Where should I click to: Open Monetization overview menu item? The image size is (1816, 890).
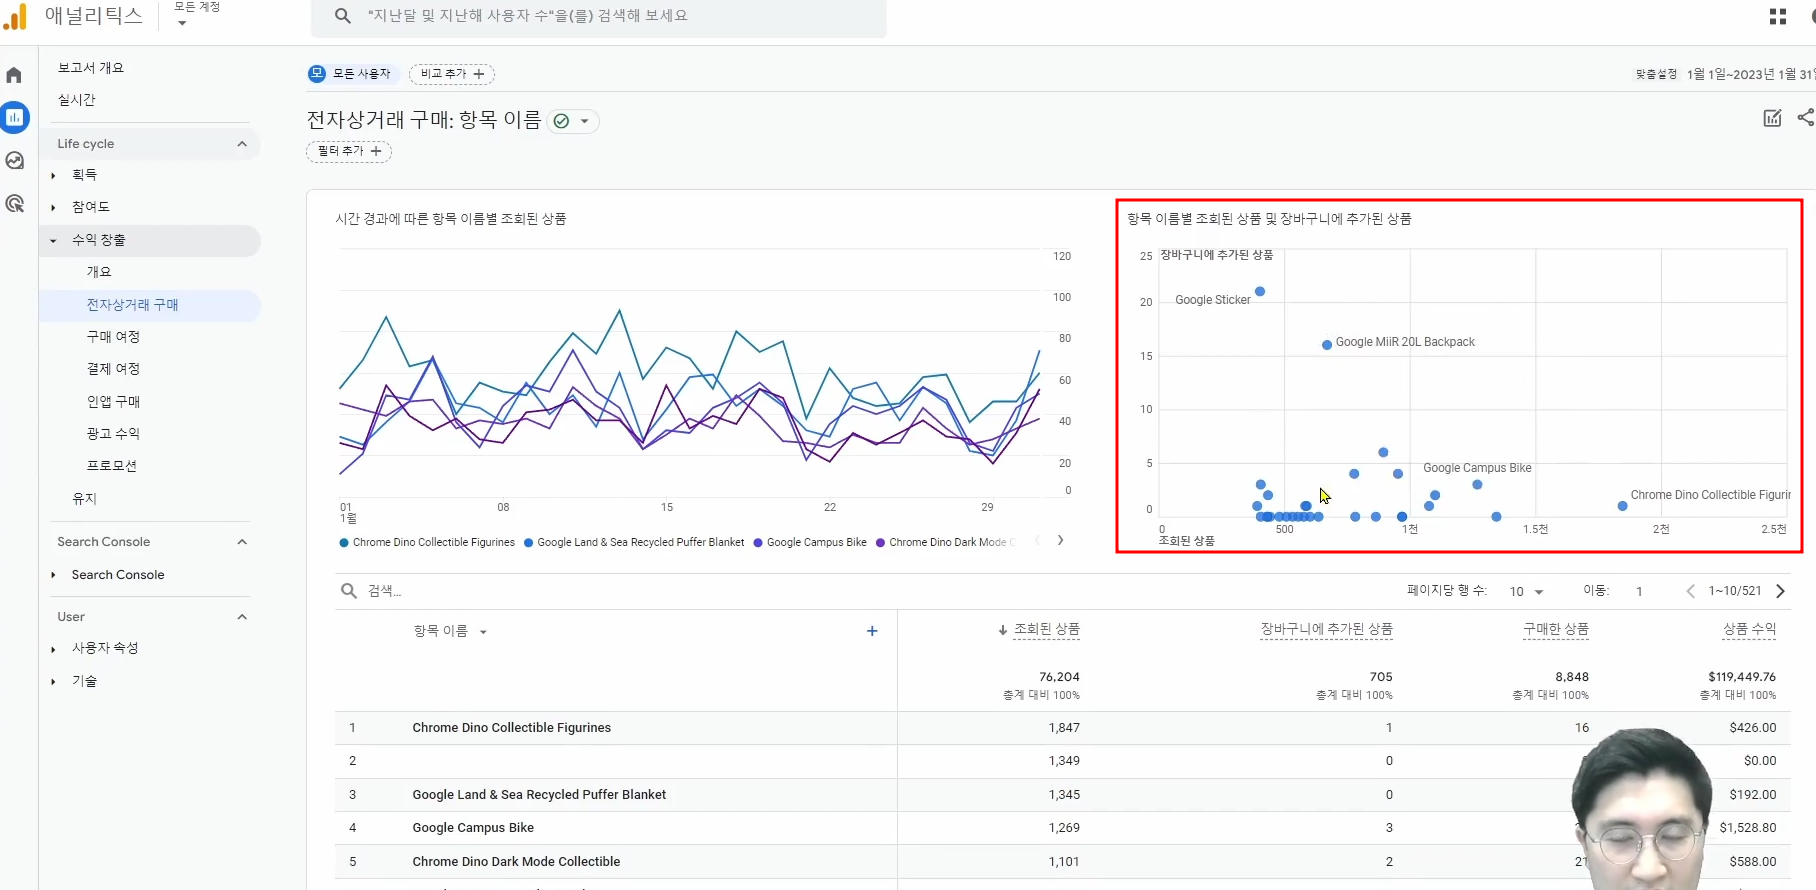(99, 272)
